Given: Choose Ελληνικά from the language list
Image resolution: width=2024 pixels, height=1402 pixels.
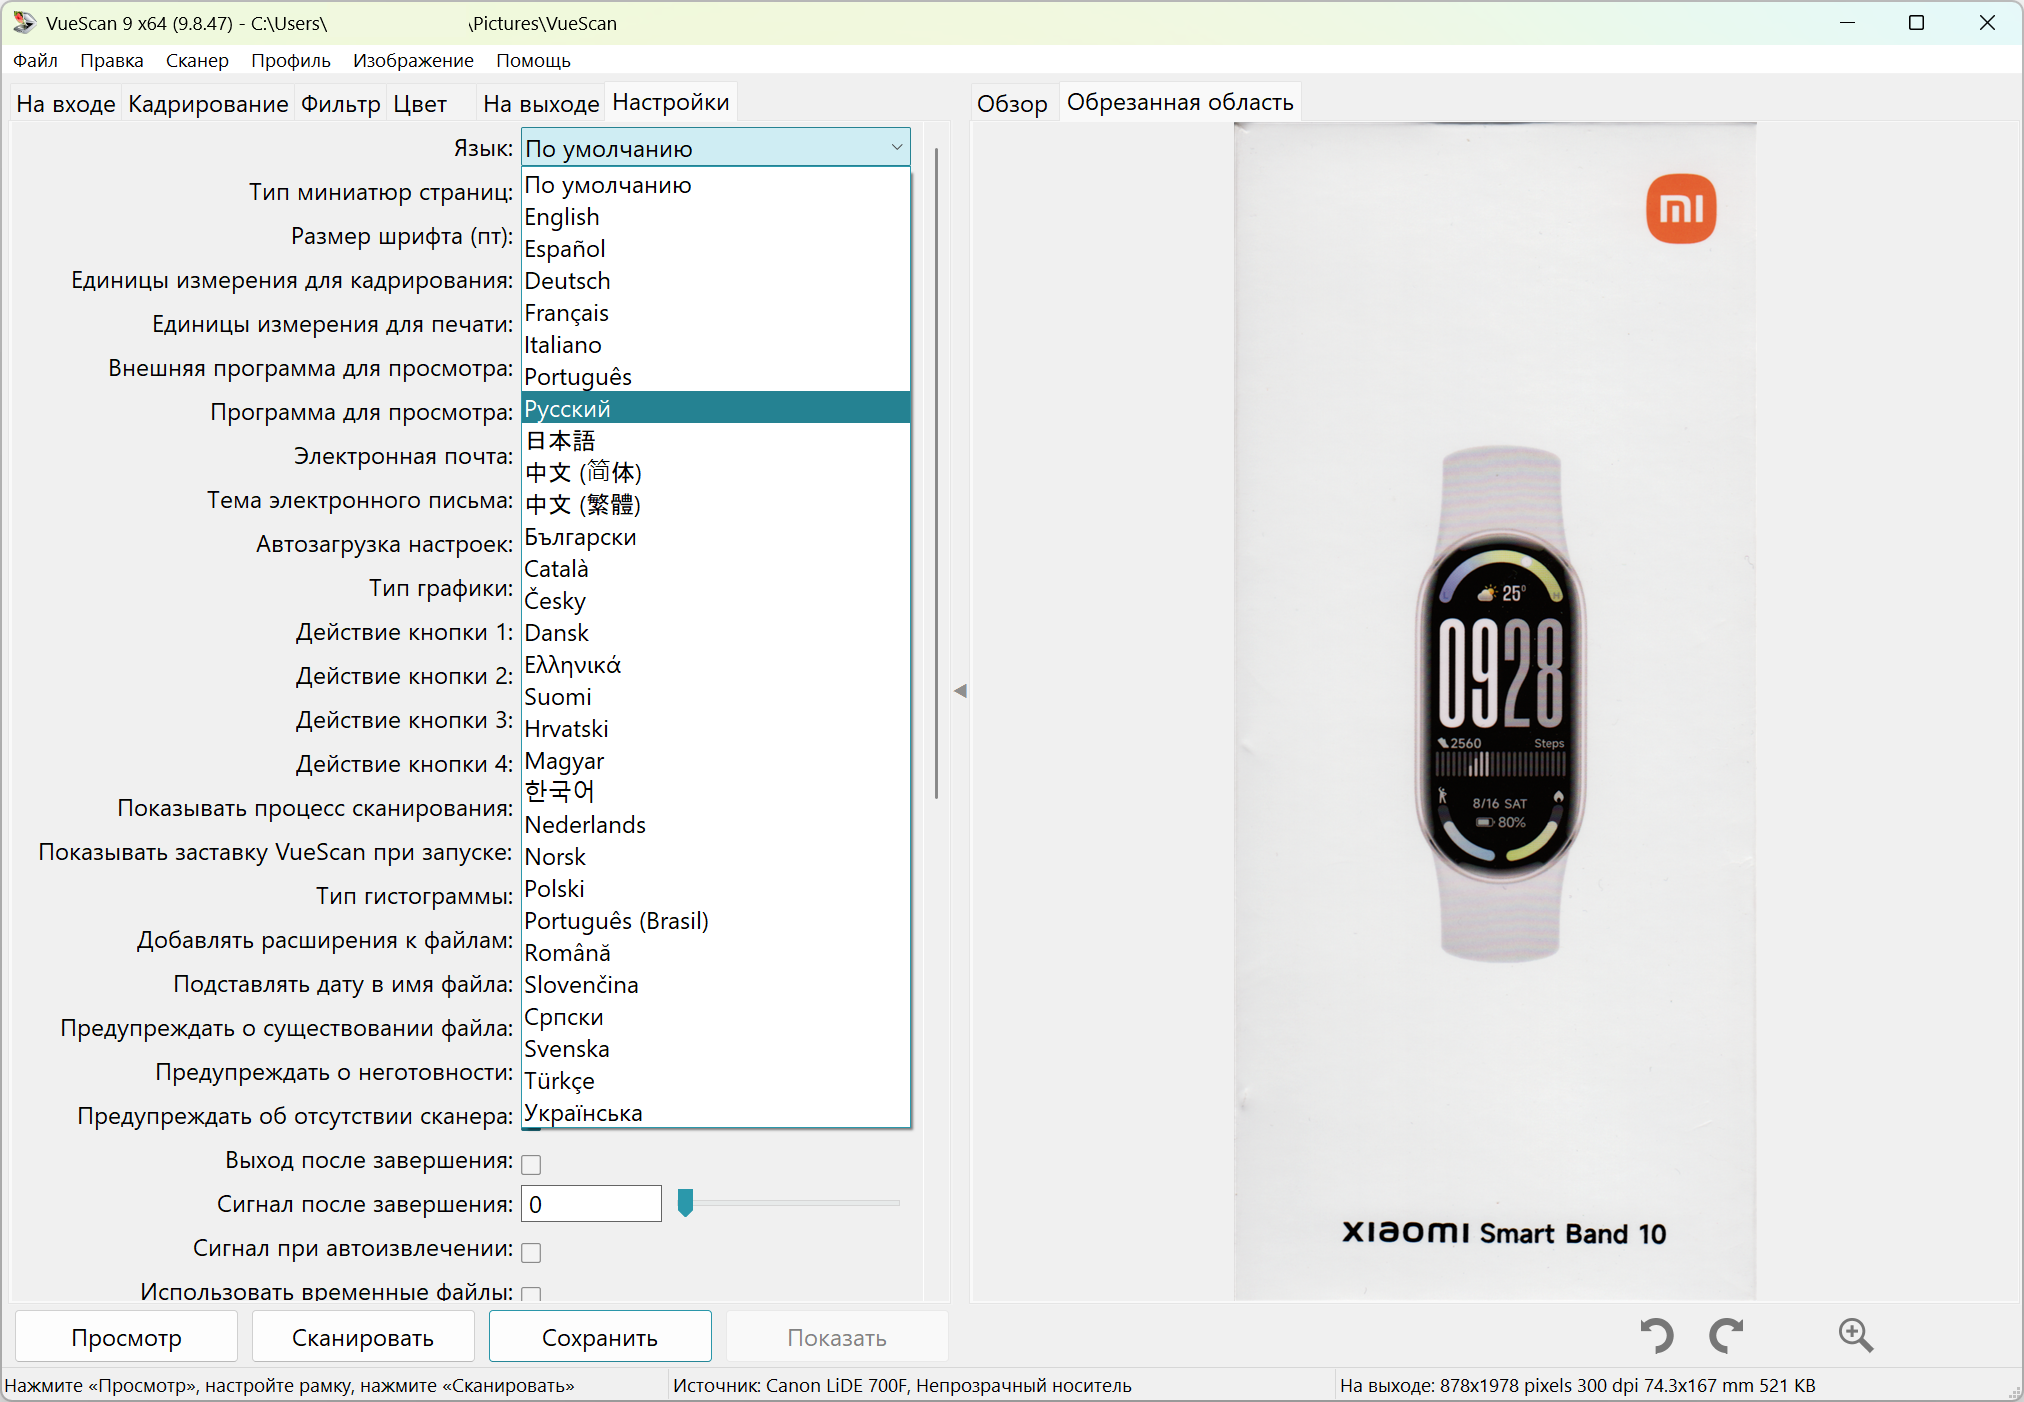Looking at the screenshot, I should point(716,665).
